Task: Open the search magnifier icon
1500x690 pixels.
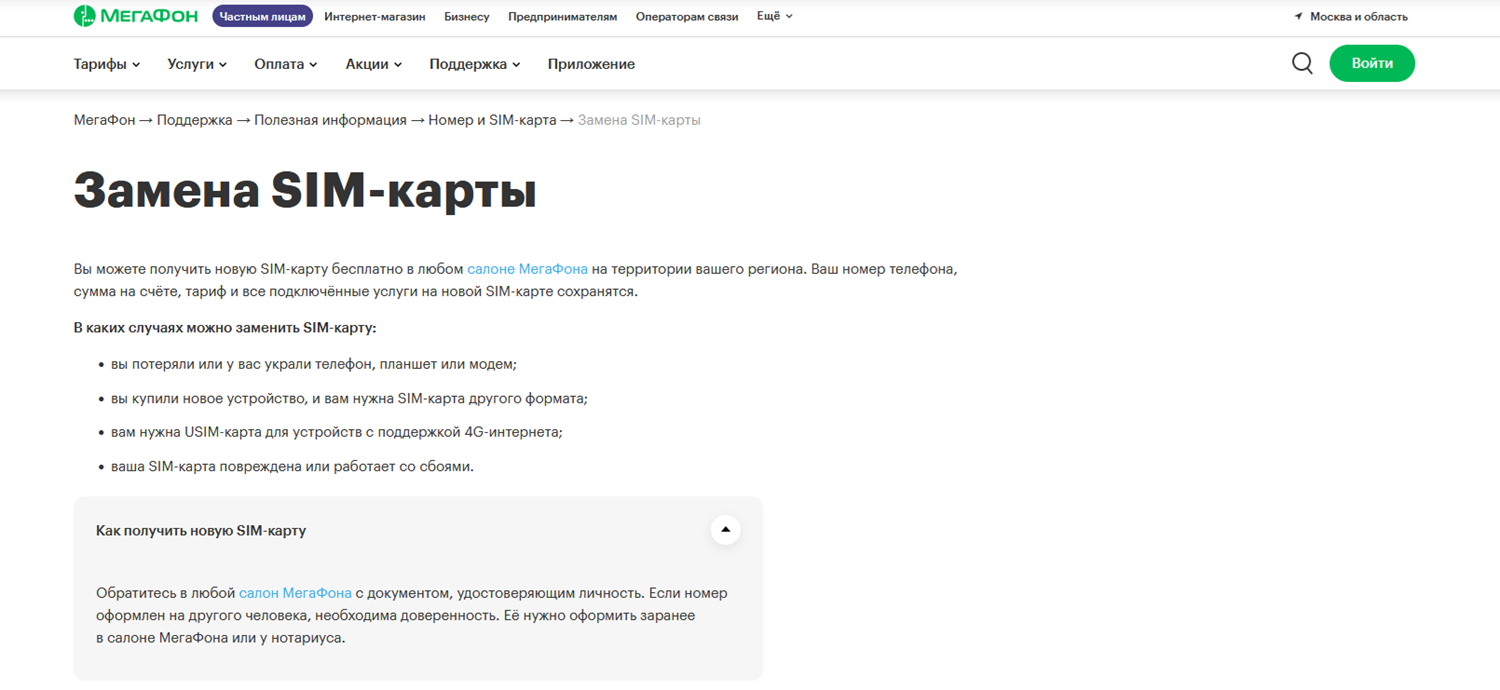Action: pyautogui.click(x=1302, y=64)
